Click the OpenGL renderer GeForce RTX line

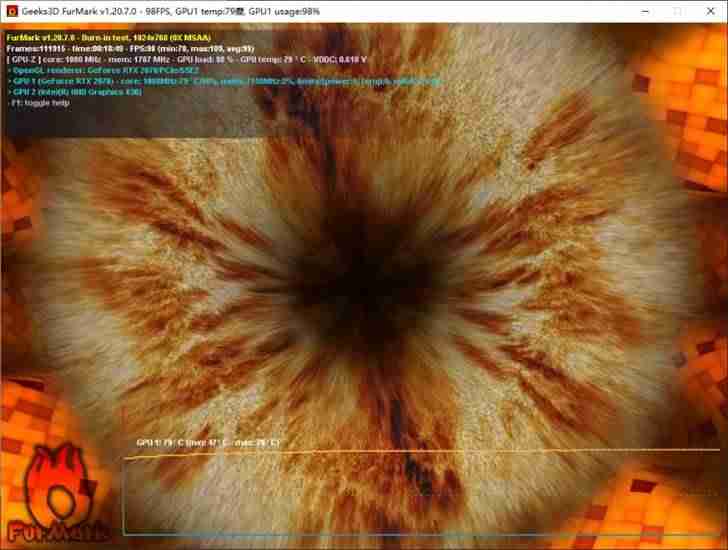pyautogui.click(x=104, y=71)
